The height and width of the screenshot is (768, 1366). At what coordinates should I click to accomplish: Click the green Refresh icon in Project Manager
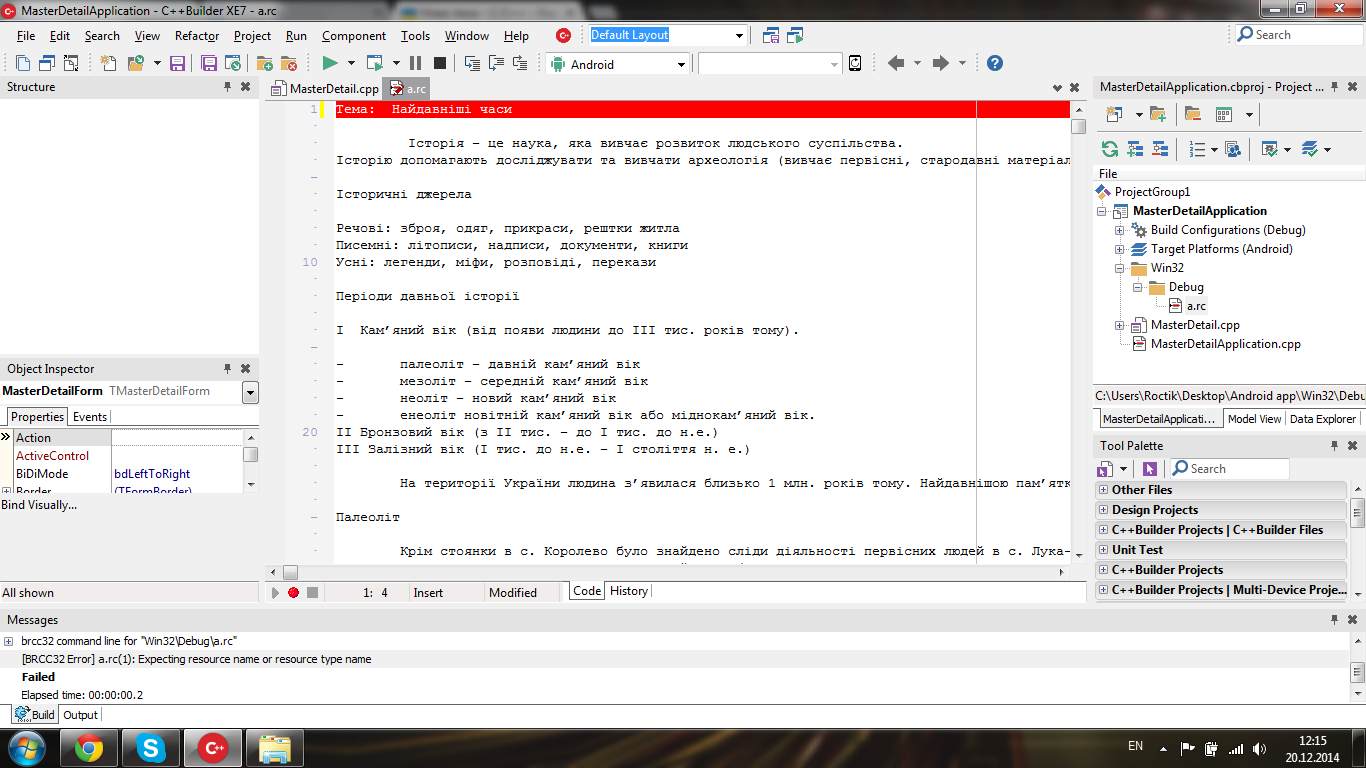1109,149
